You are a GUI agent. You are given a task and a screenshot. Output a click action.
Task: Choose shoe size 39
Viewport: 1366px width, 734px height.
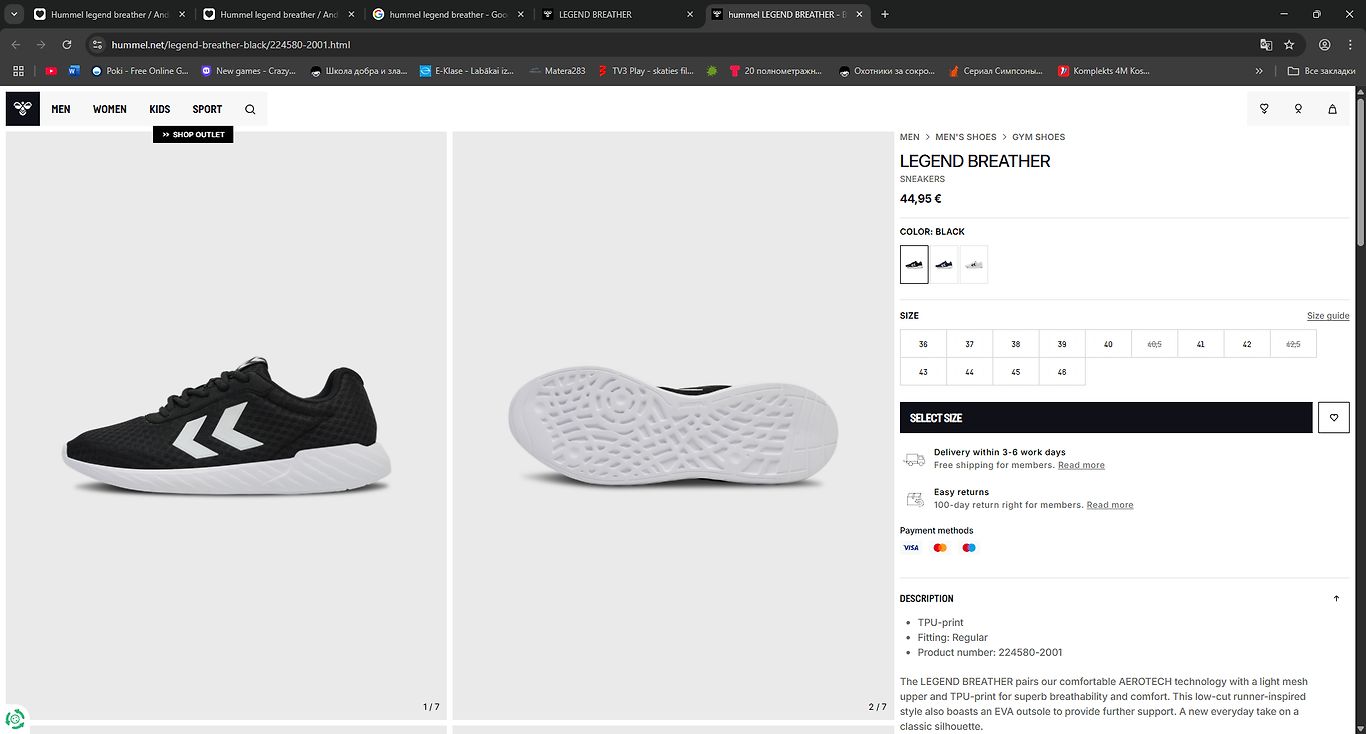pyautogui.click(x=1062, y=344)
